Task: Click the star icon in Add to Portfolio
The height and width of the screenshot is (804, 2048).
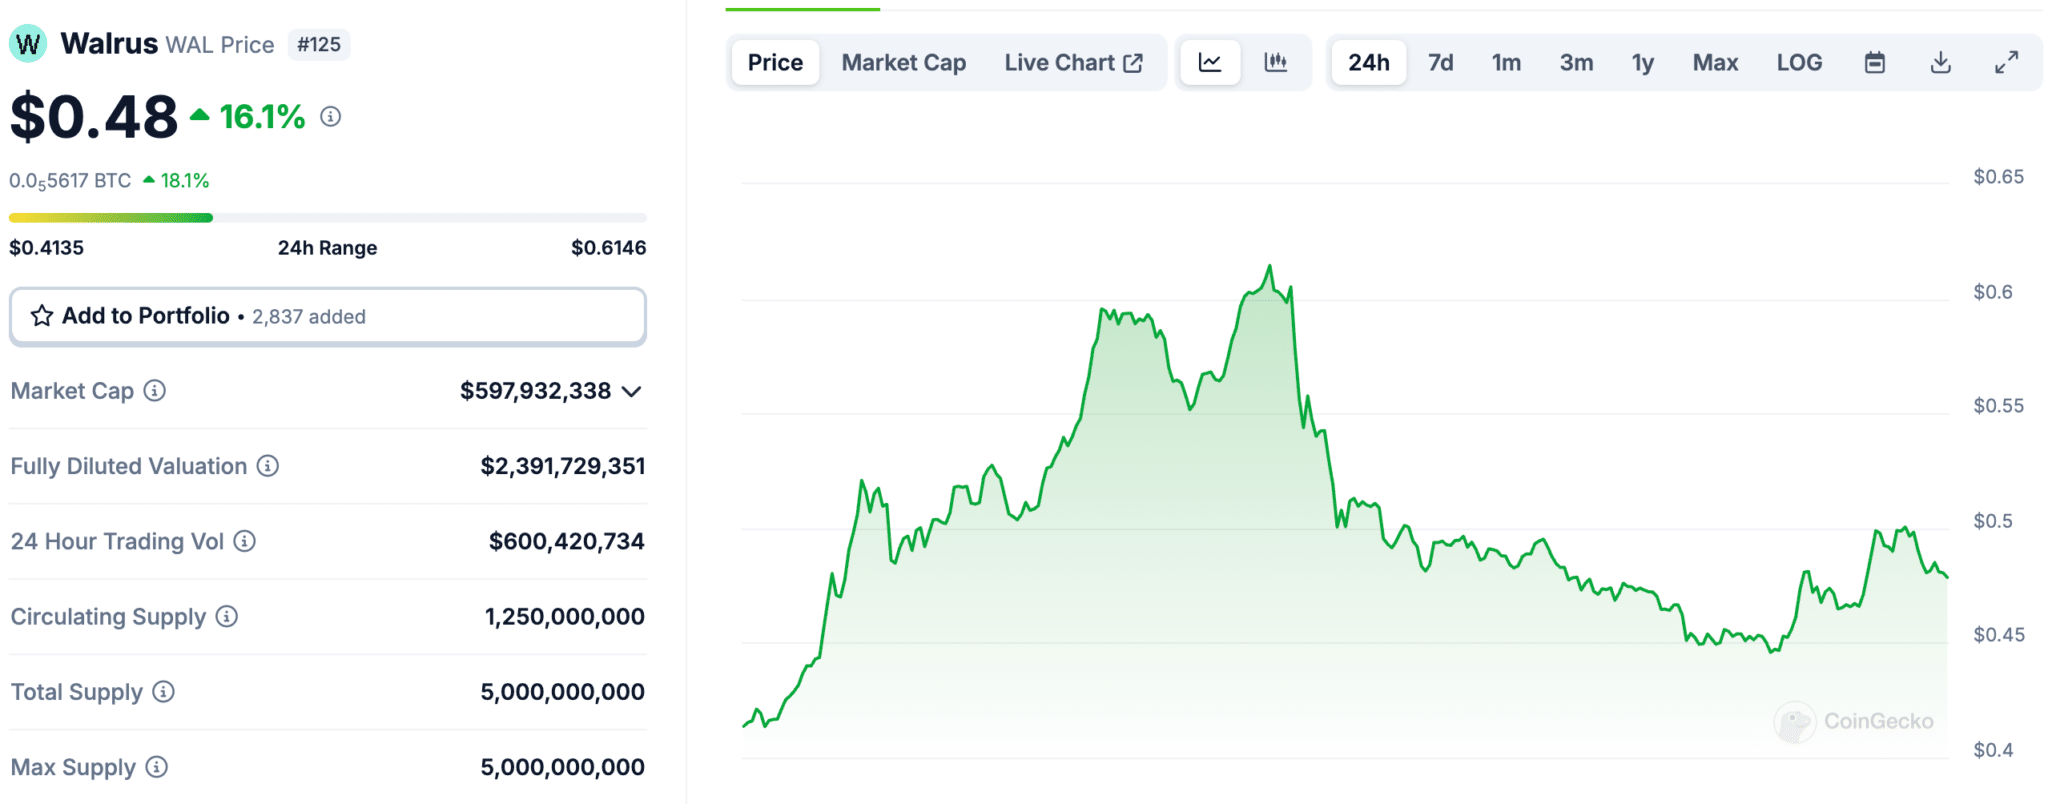Action: (42, 316)
